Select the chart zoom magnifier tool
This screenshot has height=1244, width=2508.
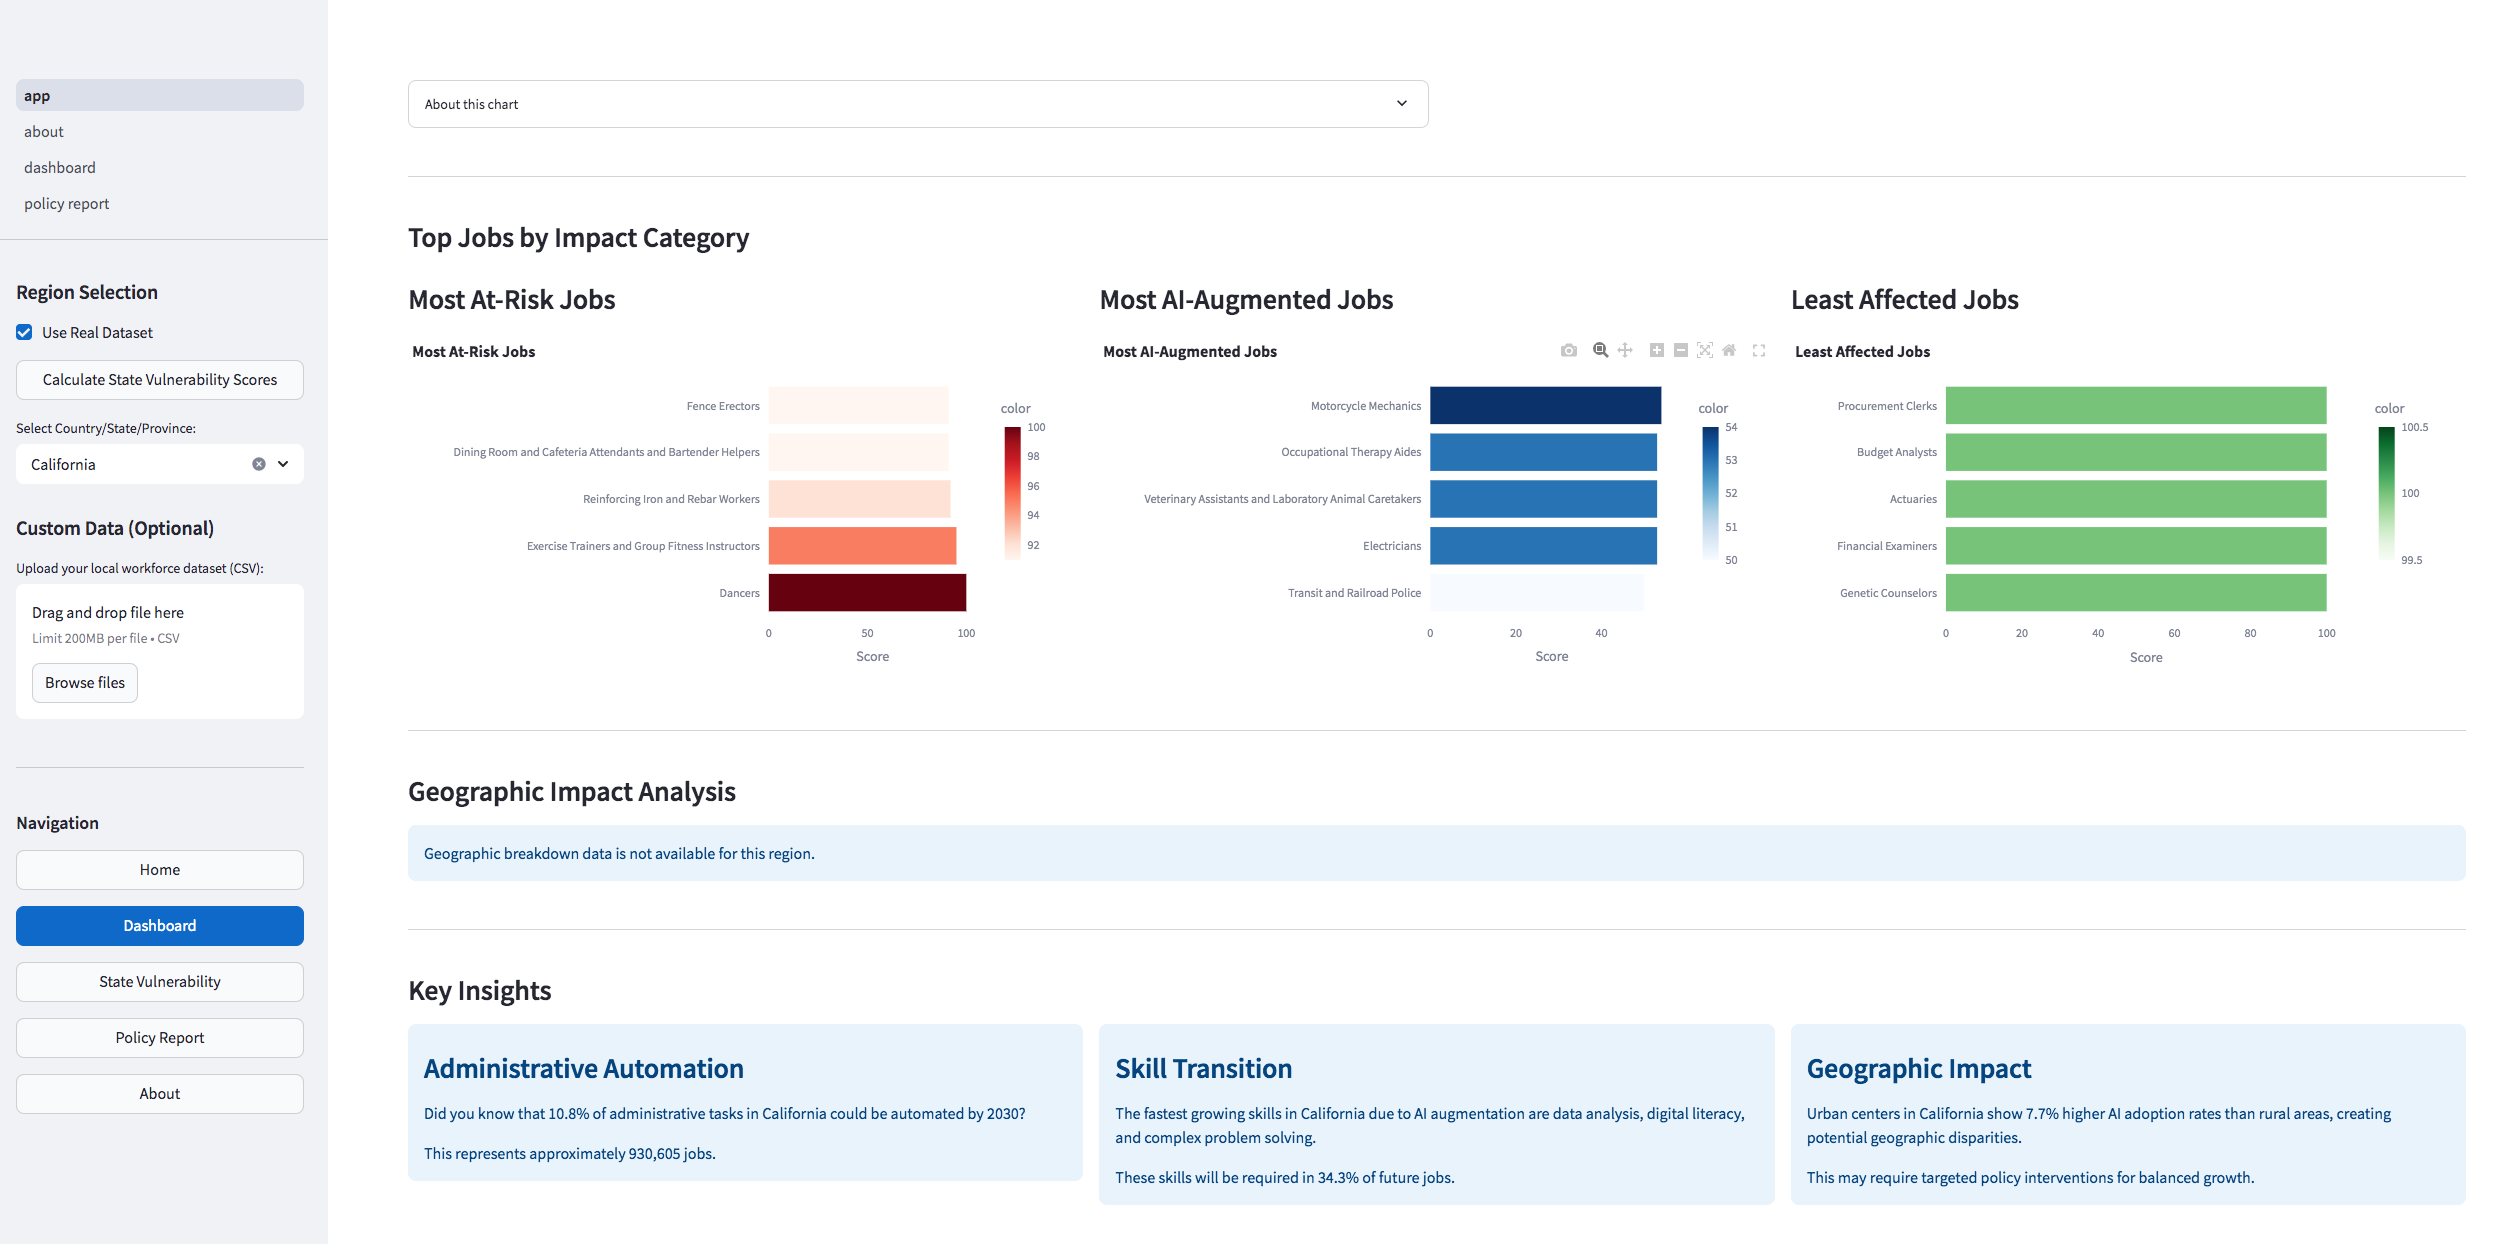pyautogui.click(x=1600, y=350)
